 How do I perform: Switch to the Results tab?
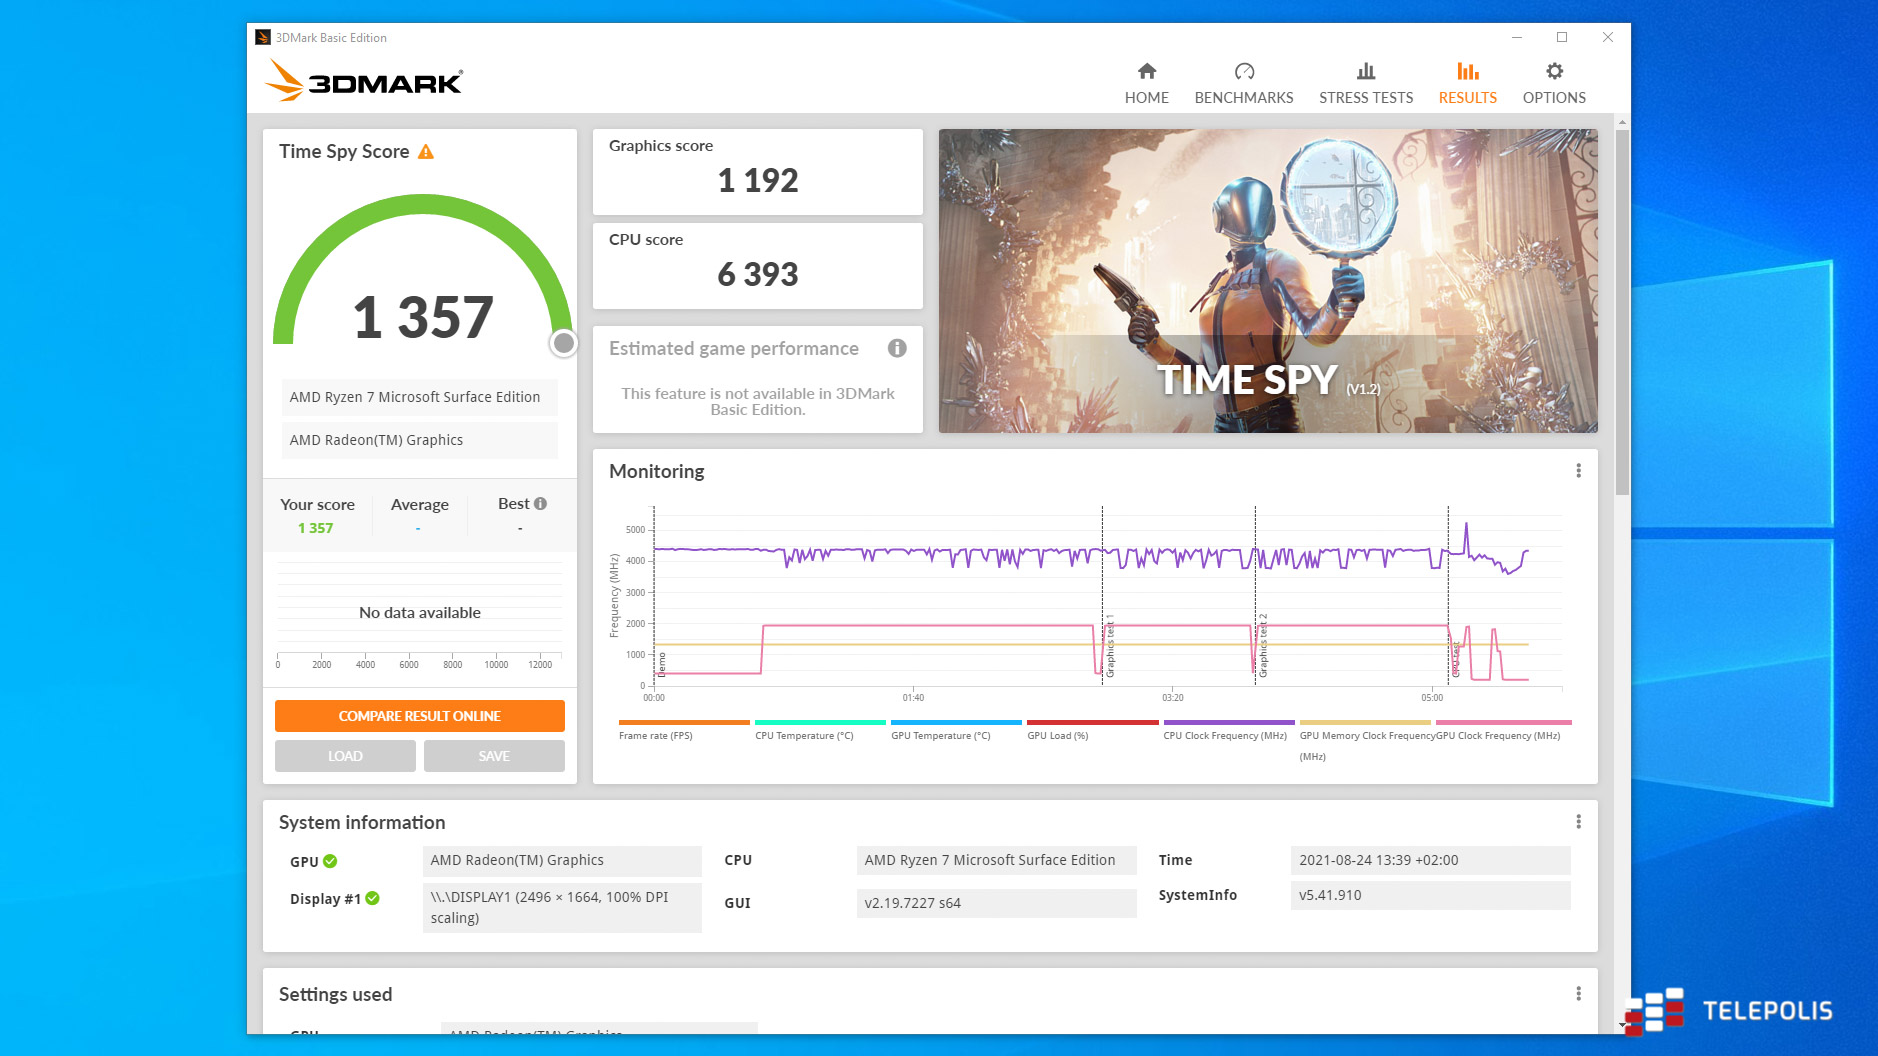[x=1467, y=84]
